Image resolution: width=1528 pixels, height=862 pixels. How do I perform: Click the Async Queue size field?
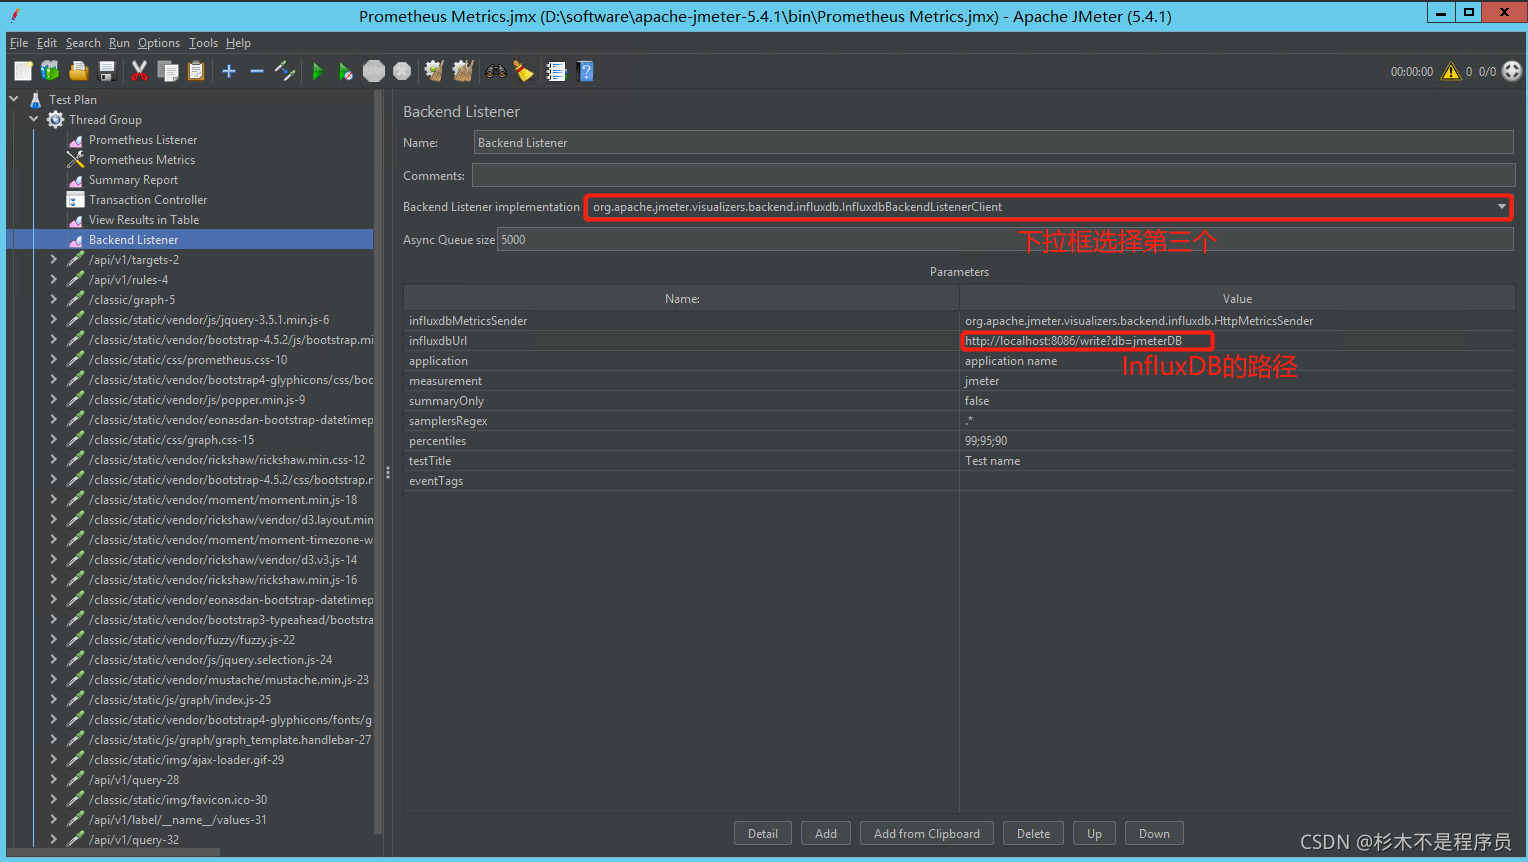pyautogui.click(x=1005, y=240)
